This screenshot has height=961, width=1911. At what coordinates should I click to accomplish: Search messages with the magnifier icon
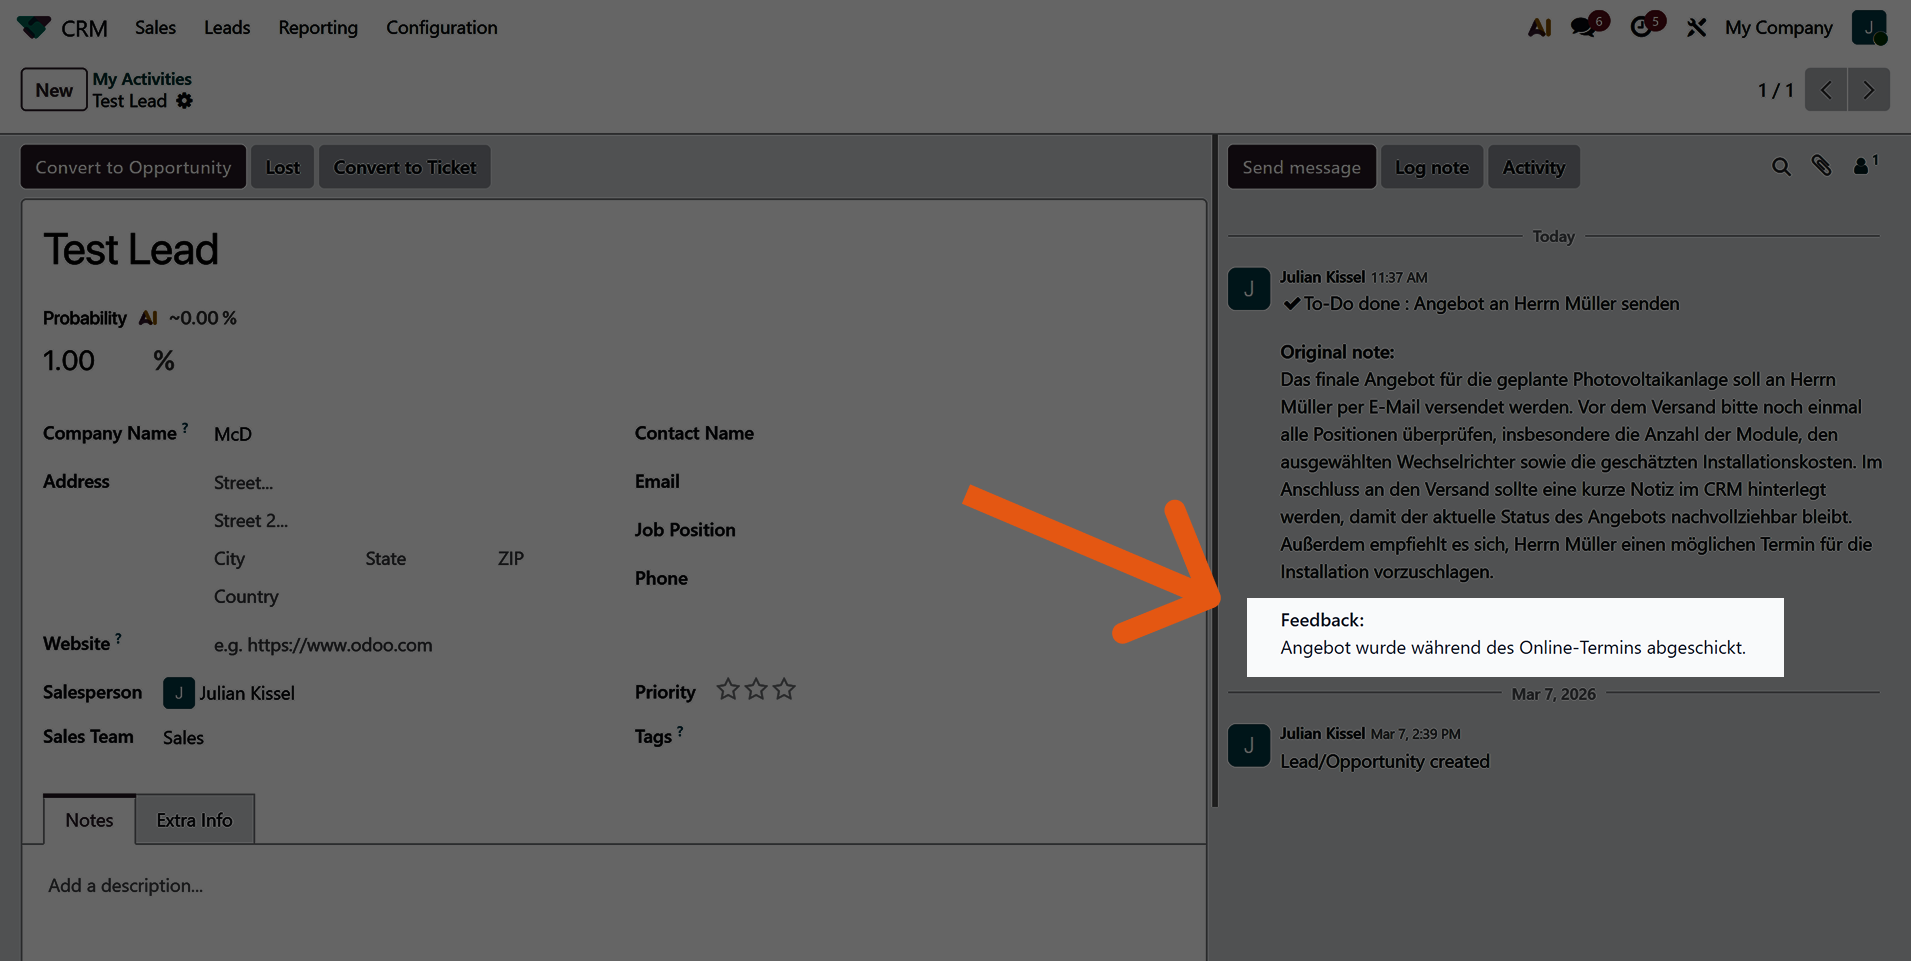pos(1781,167)
